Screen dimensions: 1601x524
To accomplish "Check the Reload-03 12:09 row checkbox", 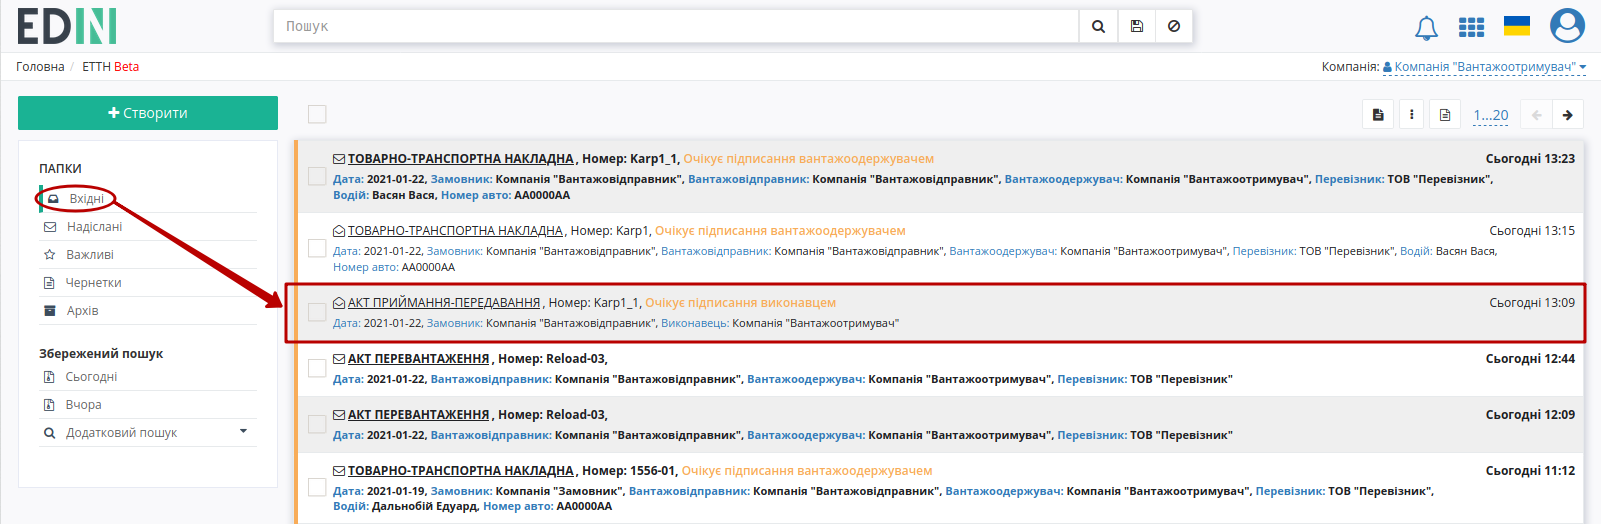I will click(x=317, y=424).
